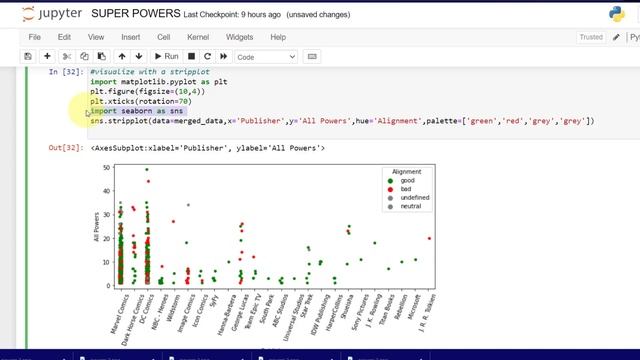
Task: Open the View menu
Action: tap(96, 37)
